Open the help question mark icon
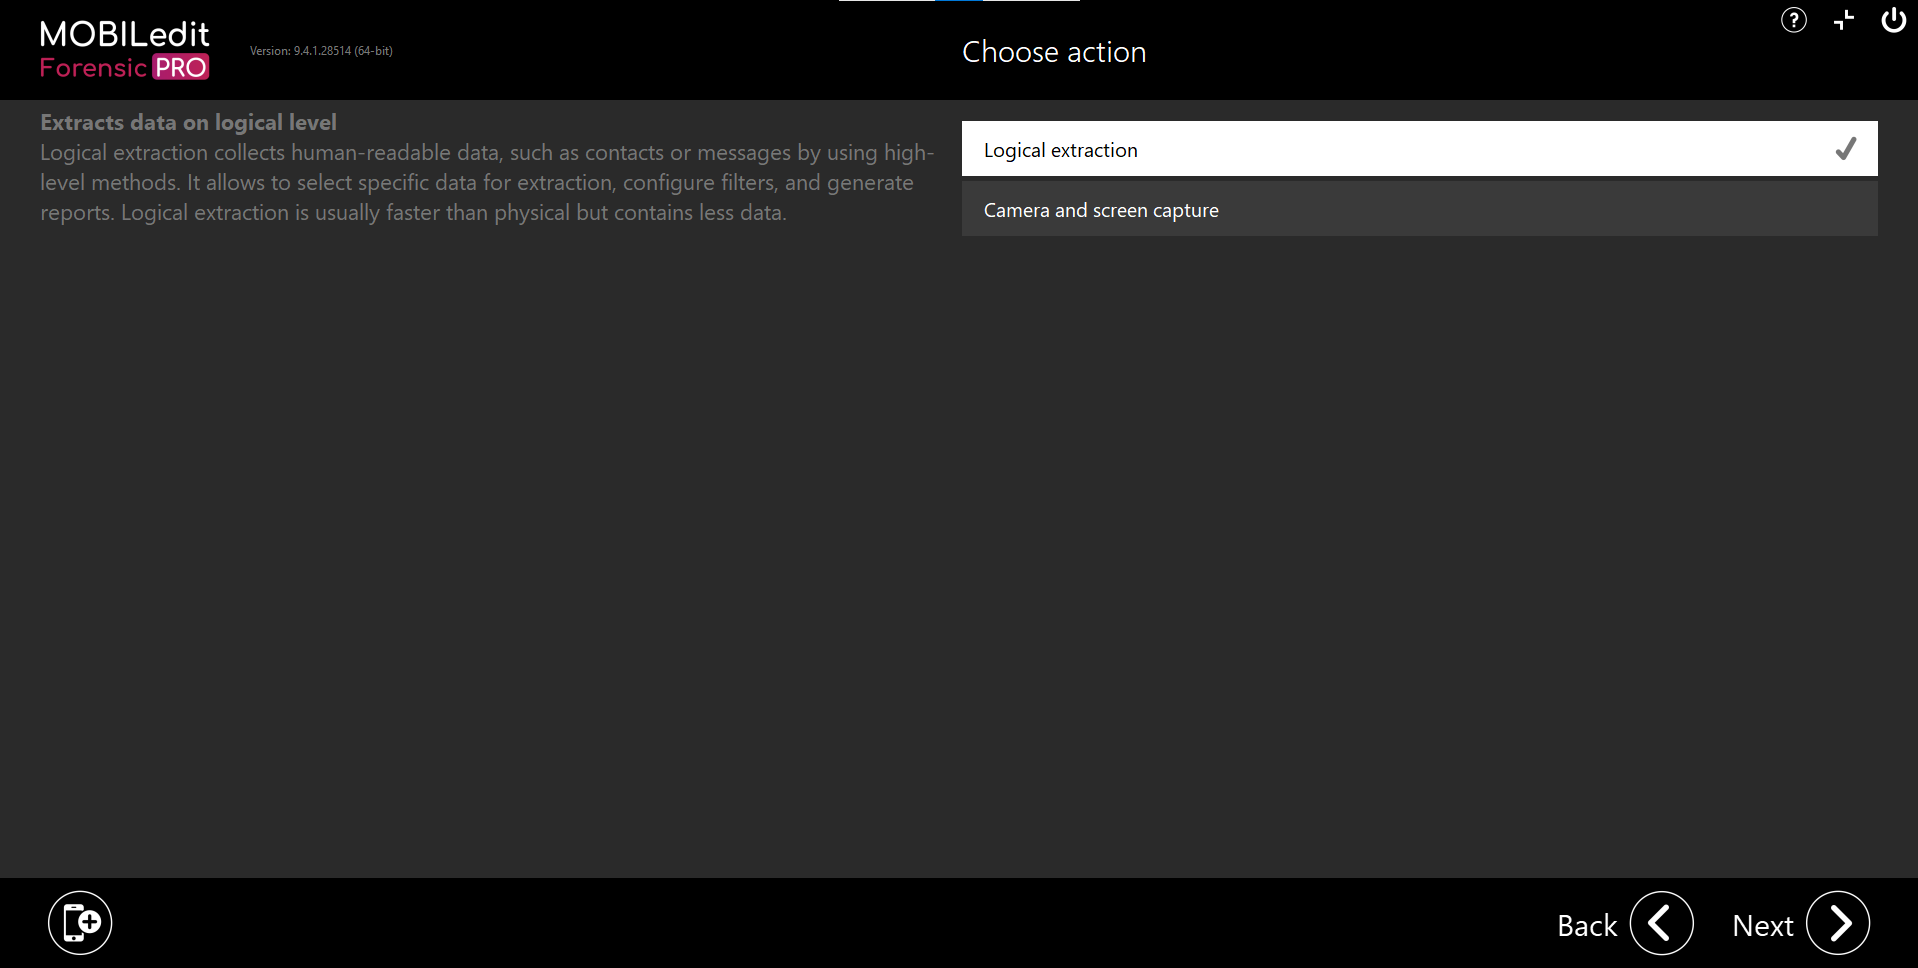Screen dimensions: 1918x968 coord(1793,20)
